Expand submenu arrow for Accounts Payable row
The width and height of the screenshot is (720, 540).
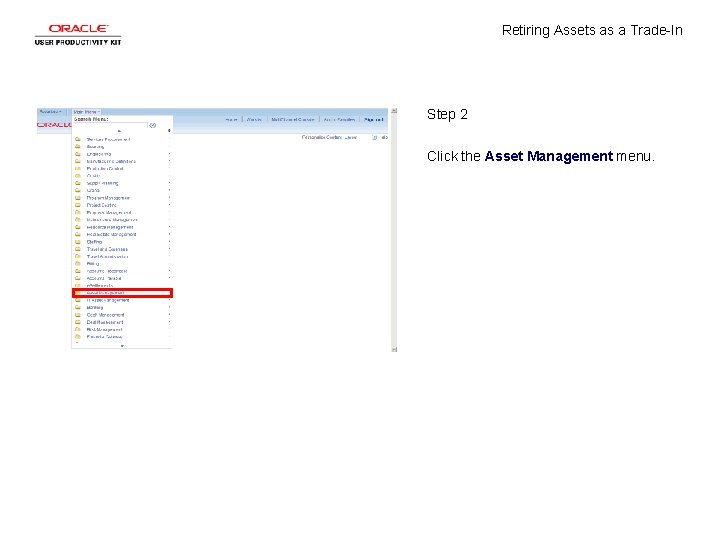(x=169, y=278)
